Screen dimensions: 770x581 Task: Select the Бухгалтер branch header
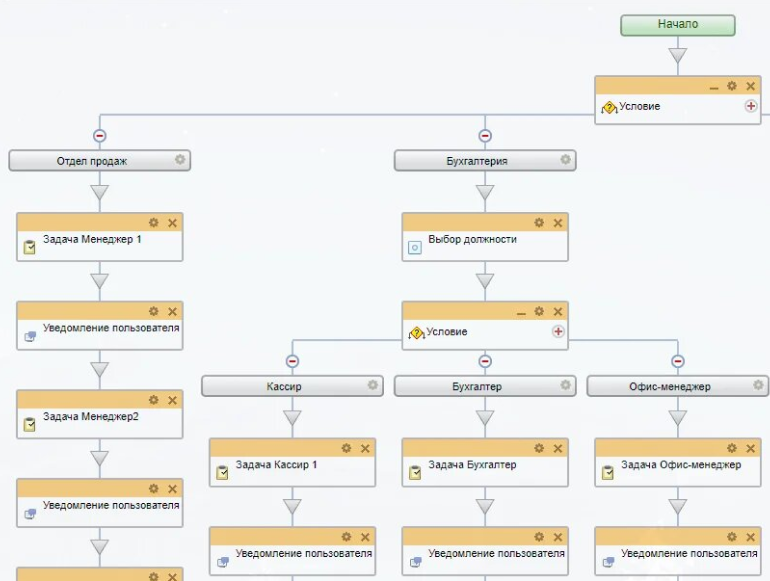[485, 386]
